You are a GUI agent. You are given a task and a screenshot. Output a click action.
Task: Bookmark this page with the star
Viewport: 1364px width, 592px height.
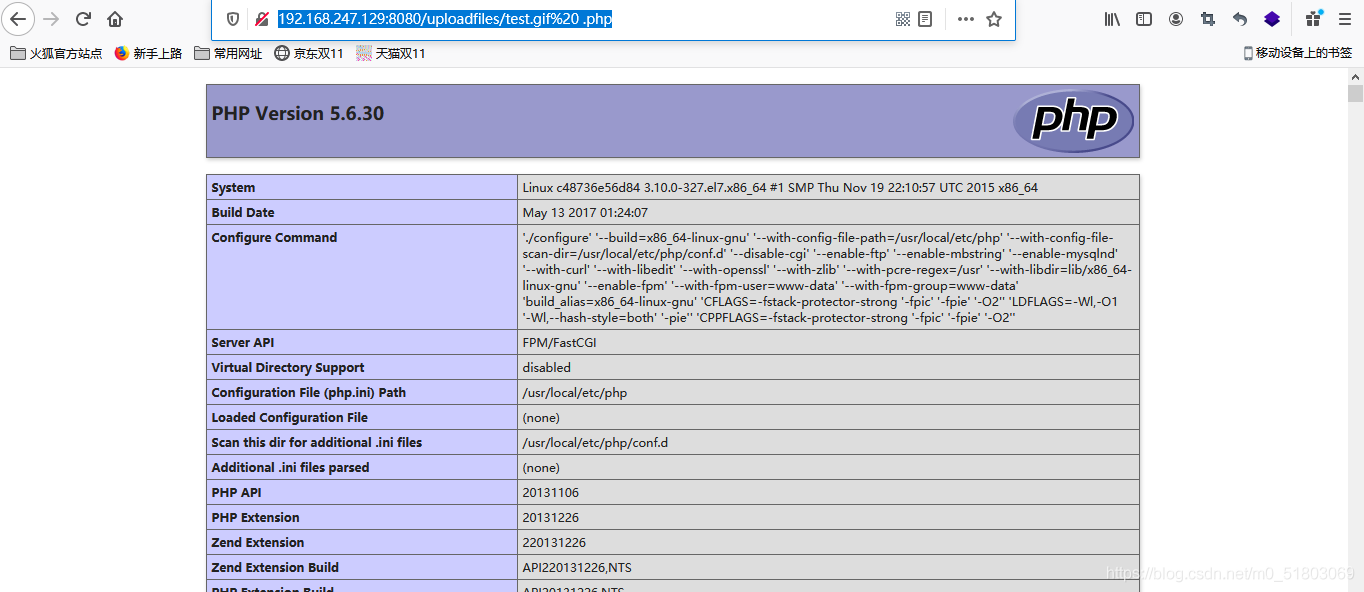(x=994, y=19)
